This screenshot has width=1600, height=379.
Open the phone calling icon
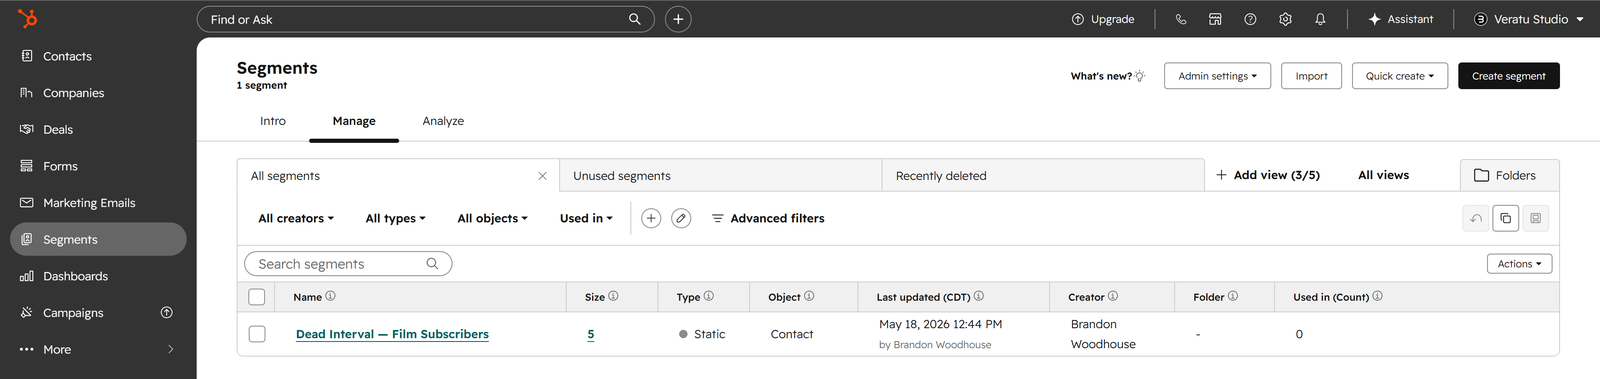pos(1181,19)
